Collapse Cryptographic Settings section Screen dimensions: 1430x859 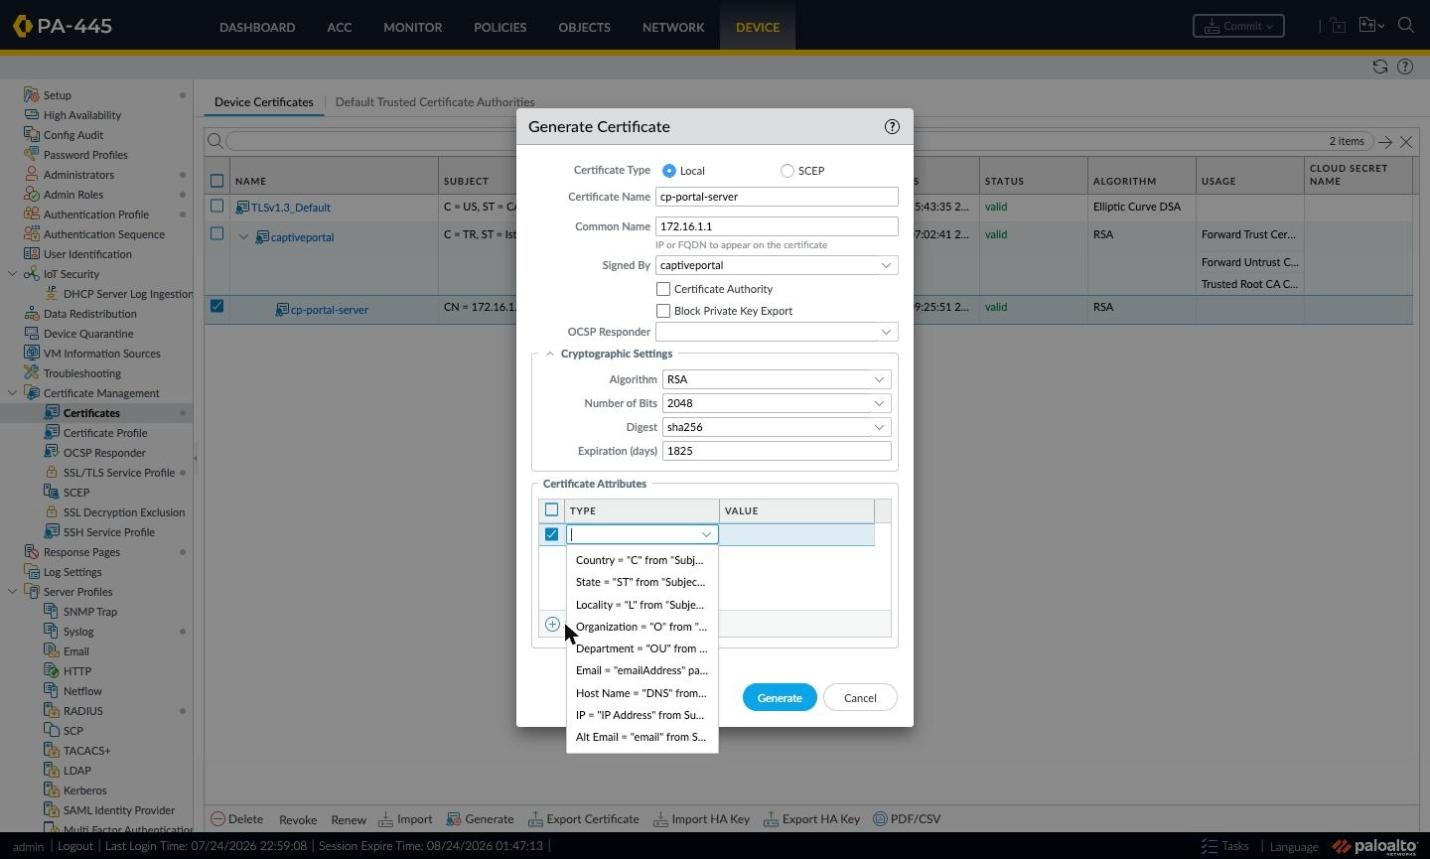point(549,354)
